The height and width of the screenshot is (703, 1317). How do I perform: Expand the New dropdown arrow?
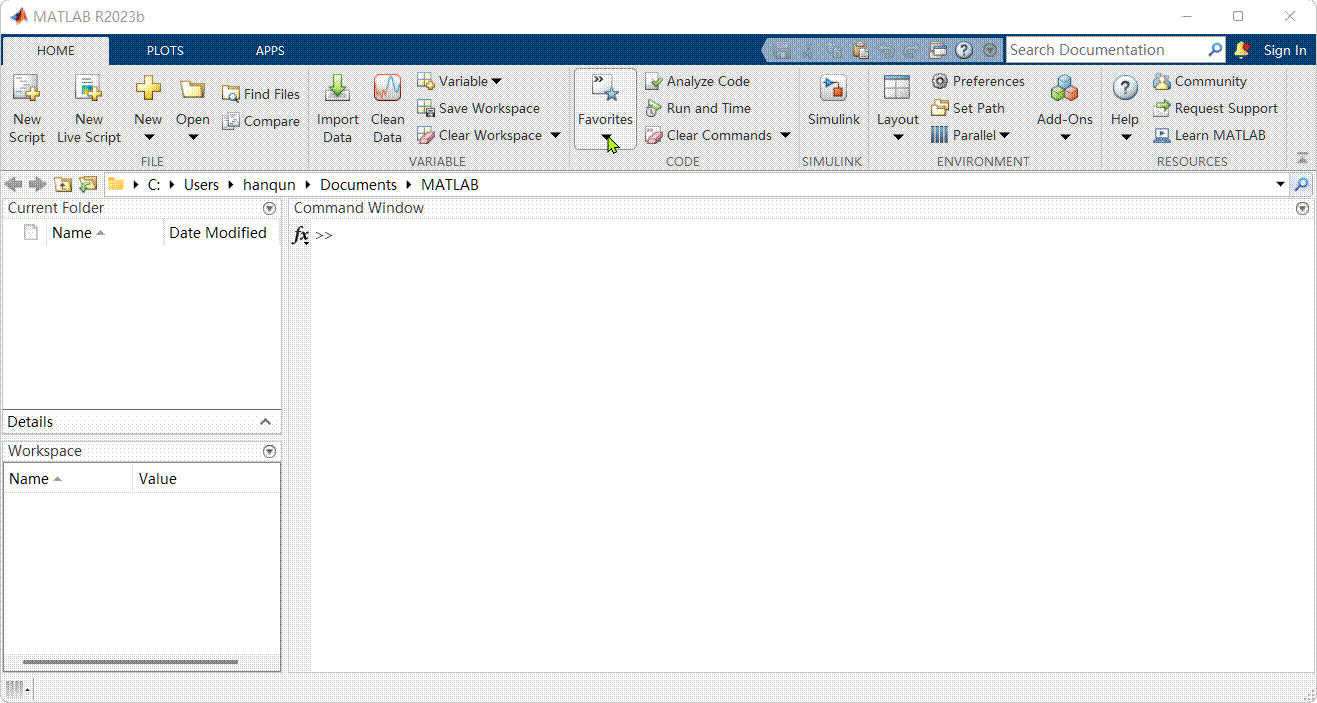point(148,137)
